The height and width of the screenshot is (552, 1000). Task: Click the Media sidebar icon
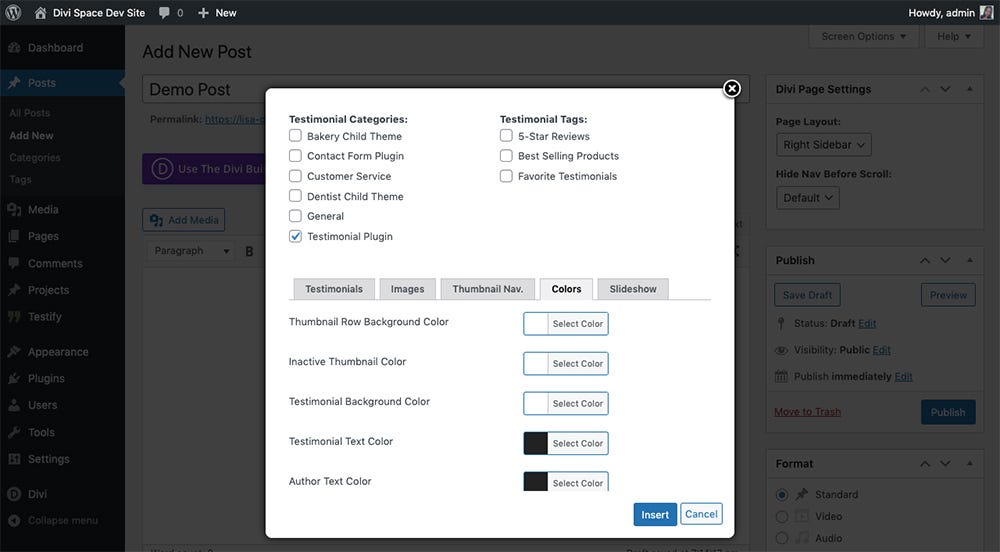(x=14, y=210)
